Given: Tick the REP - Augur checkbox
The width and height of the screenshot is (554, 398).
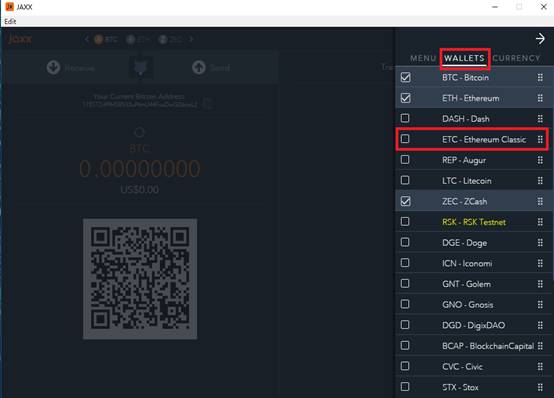Looking at the screenshot, I should pyautogui.click(x=405, y=159).
